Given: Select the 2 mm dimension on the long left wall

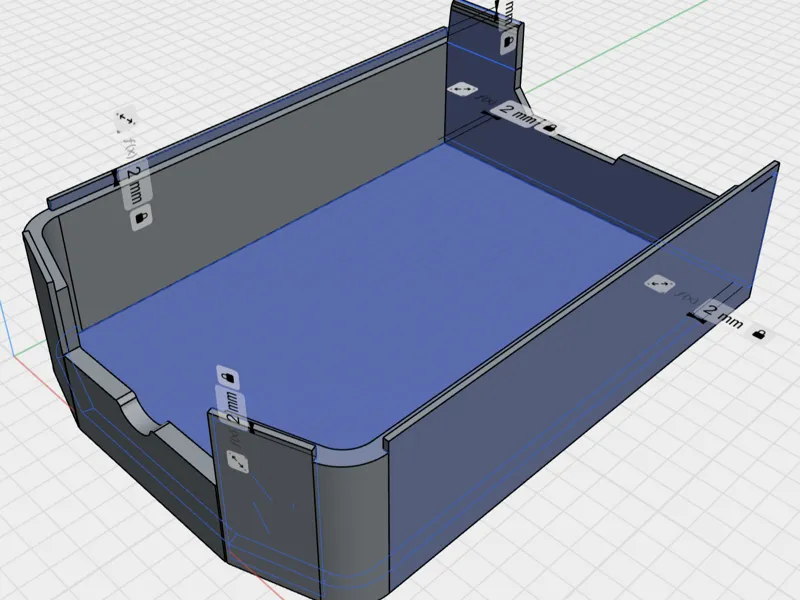Looking at the screenshot, I should point(136,185).
